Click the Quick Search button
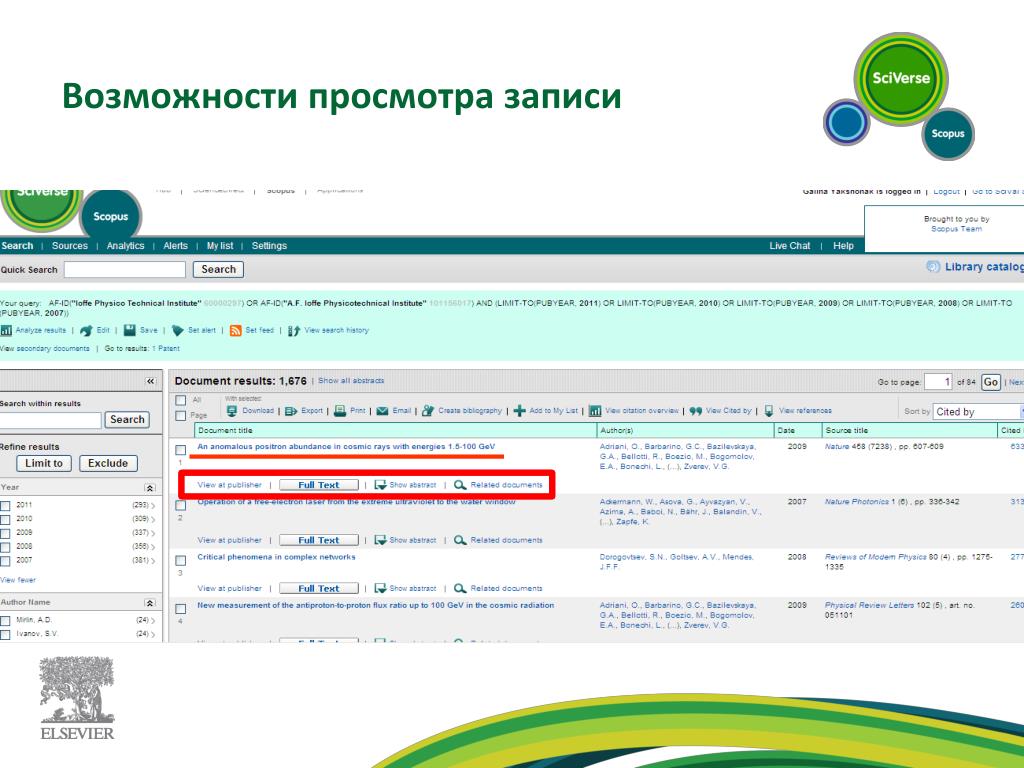This screenshot has height=768, width=1024. pos(218,269)
